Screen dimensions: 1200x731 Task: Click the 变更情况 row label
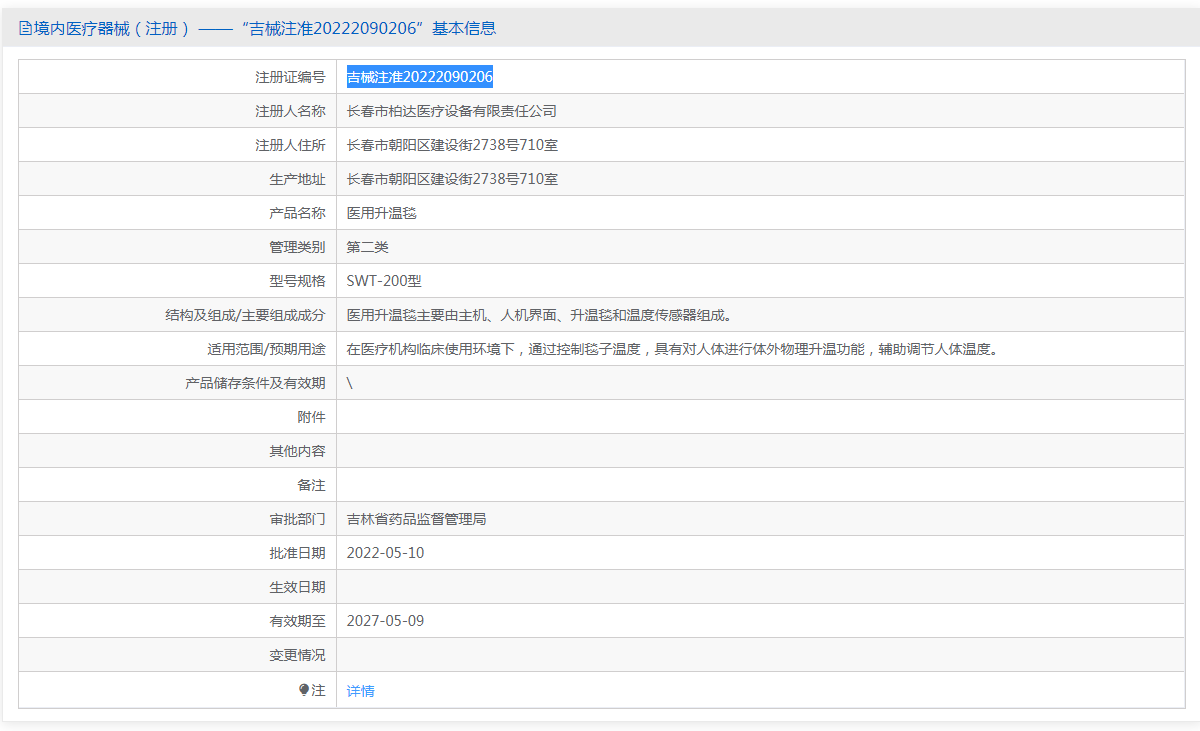(297, 655)
